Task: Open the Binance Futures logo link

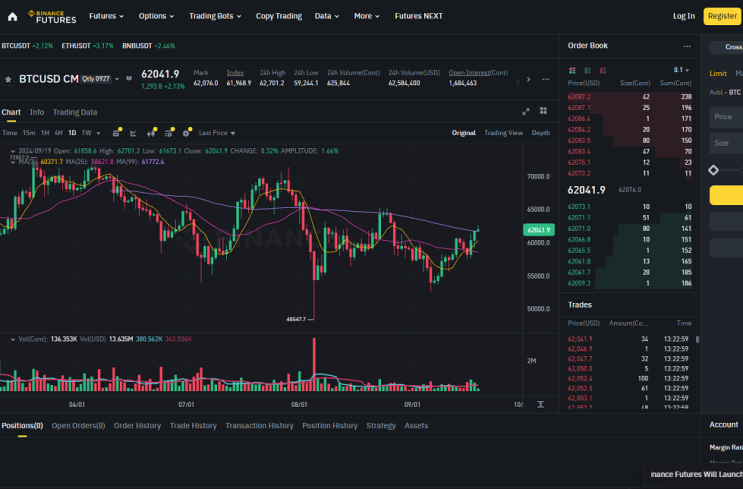Action: [x=52, y=17]
